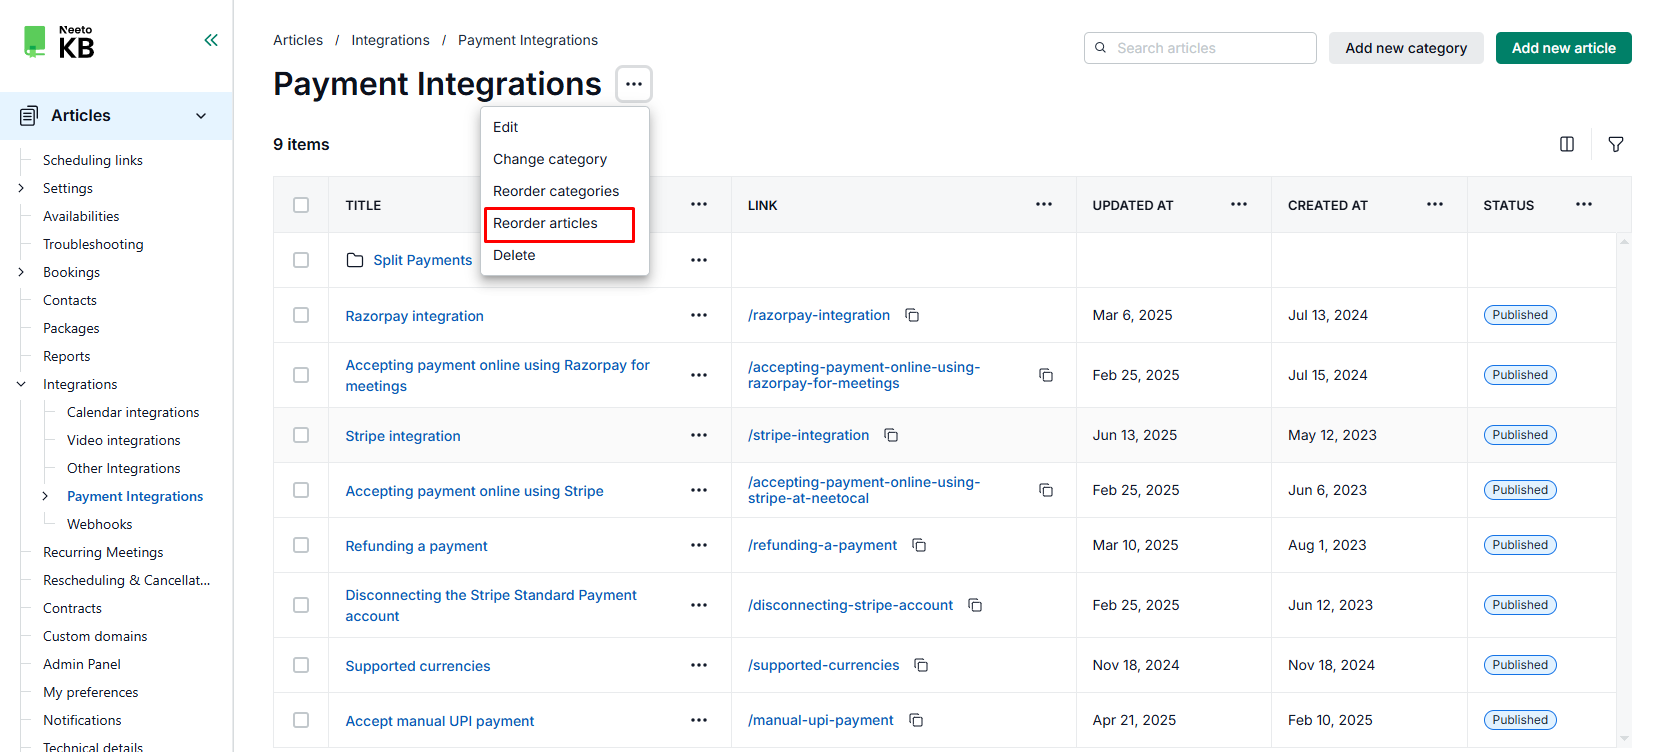Open row menu for Refunding a payment
The image size is (1663, 752).
click(x=699, y=545)
